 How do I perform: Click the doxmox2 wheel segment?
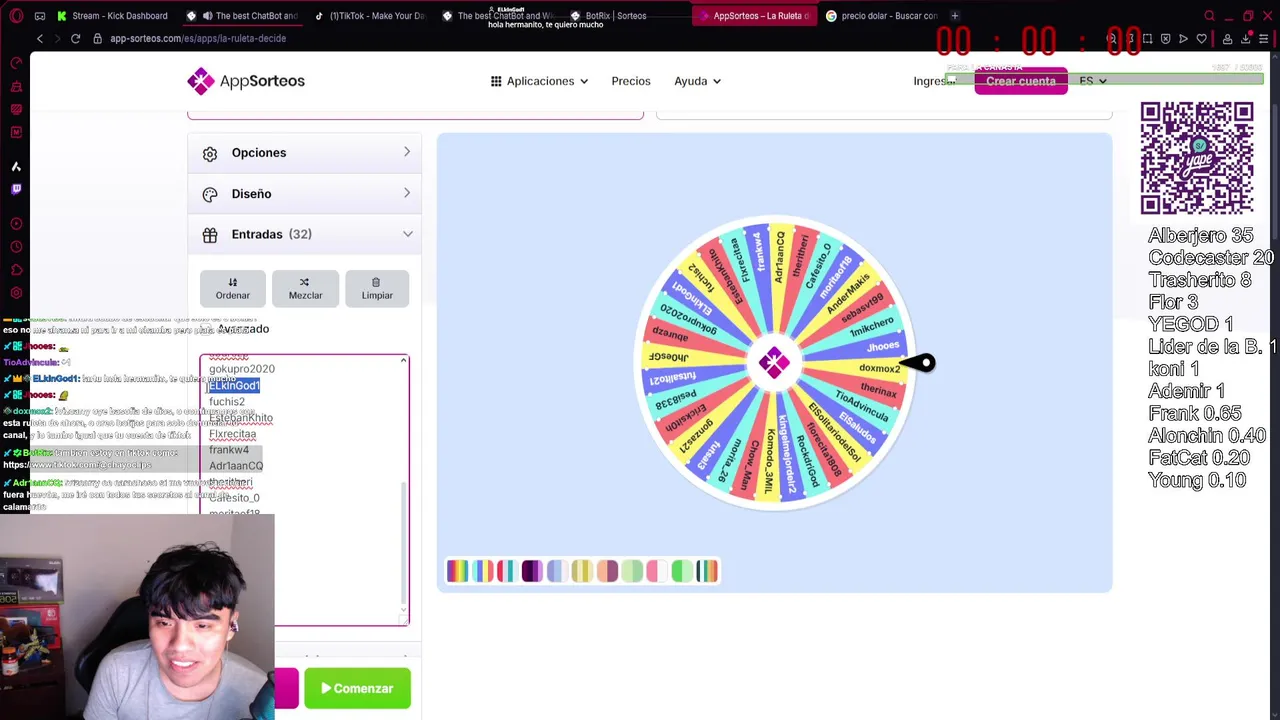pos(879,368)
